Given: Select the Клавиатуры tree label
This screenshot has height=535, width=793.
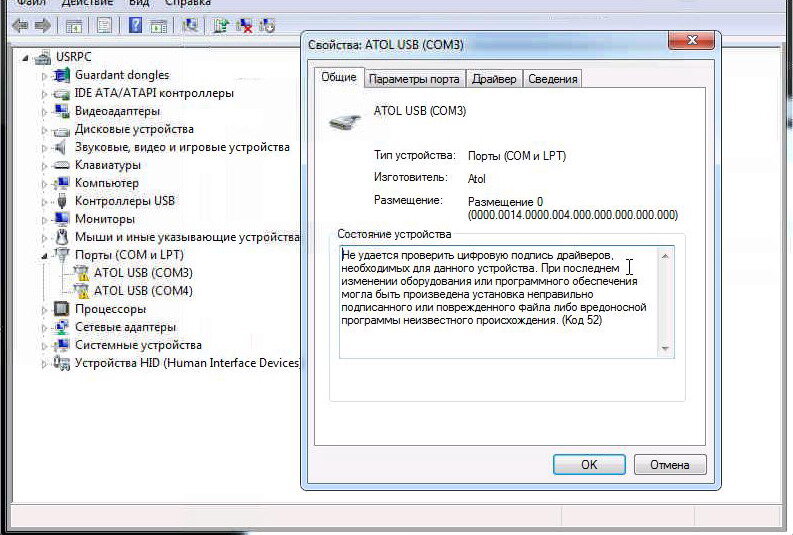Looking at the screenshot, I should click(x=108, y=165).
